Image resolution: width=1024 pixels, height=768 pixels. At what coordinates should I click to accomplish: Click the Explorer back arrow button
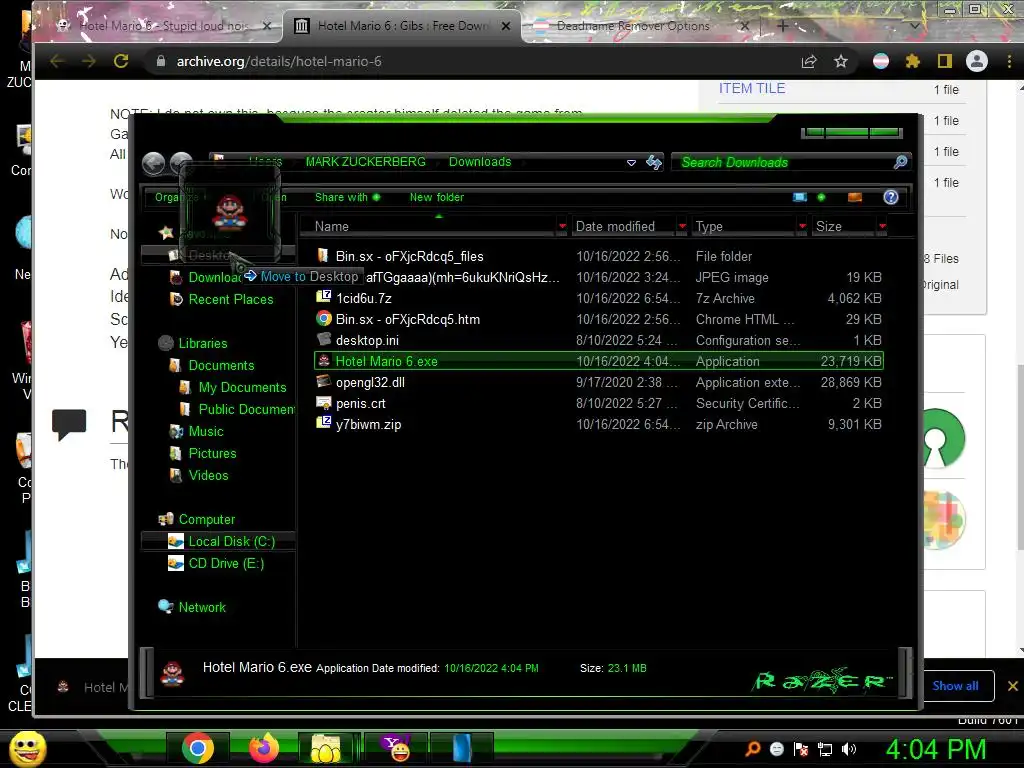pos(153,163)
